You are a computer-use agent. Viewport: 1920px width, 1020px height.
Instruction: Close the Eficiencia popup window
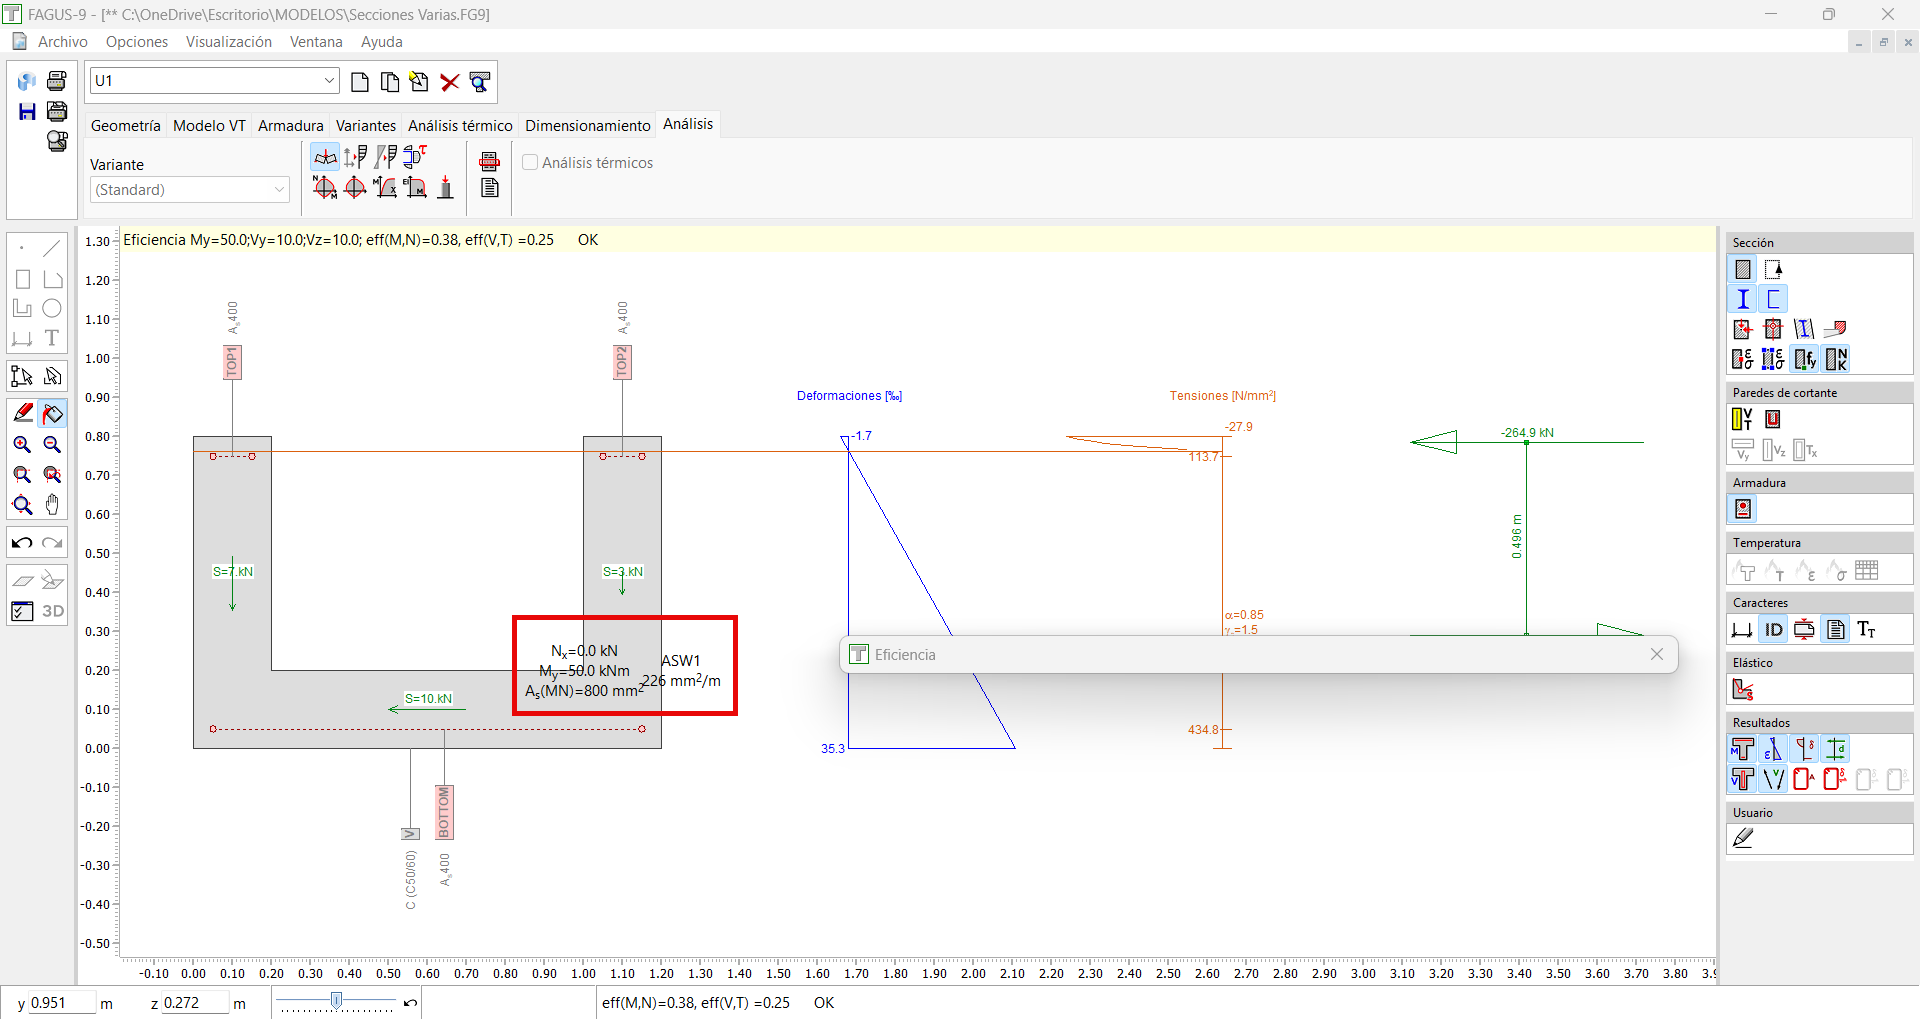[x=1657, y=654]
